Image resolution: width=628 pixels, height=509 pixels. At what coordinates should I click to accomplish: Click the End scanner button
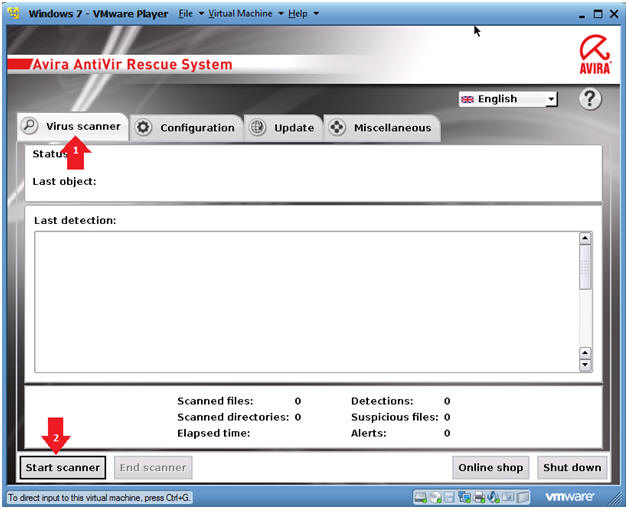[153, 467]
